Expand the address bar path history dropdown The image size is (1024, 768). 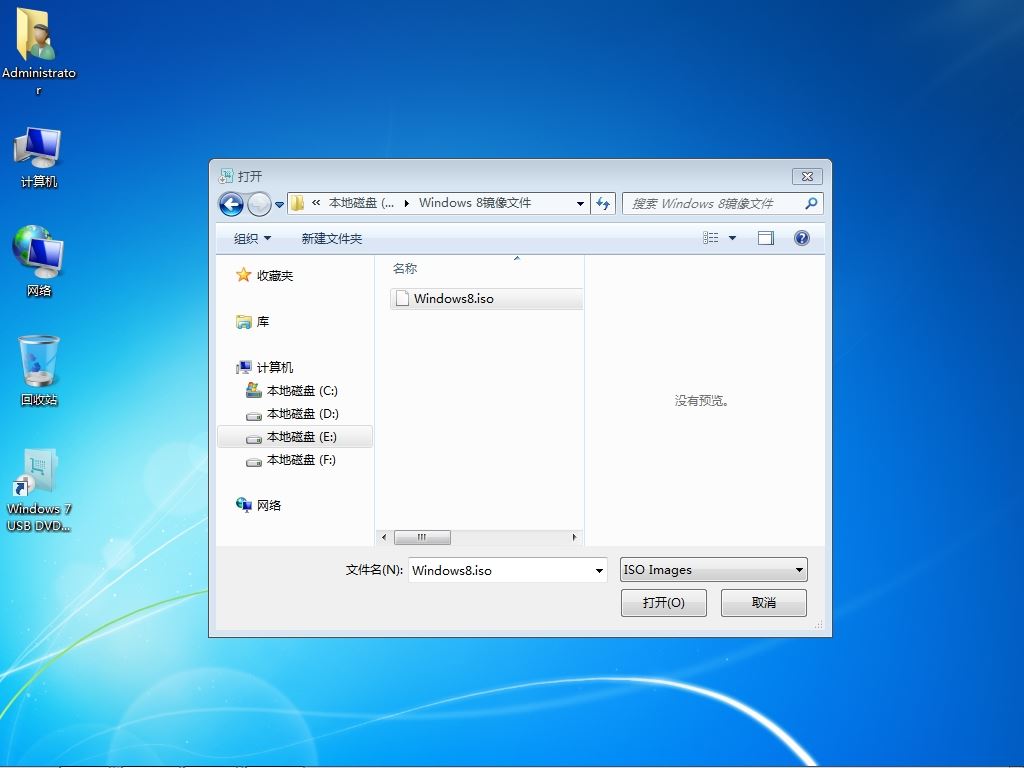[580, 204]
